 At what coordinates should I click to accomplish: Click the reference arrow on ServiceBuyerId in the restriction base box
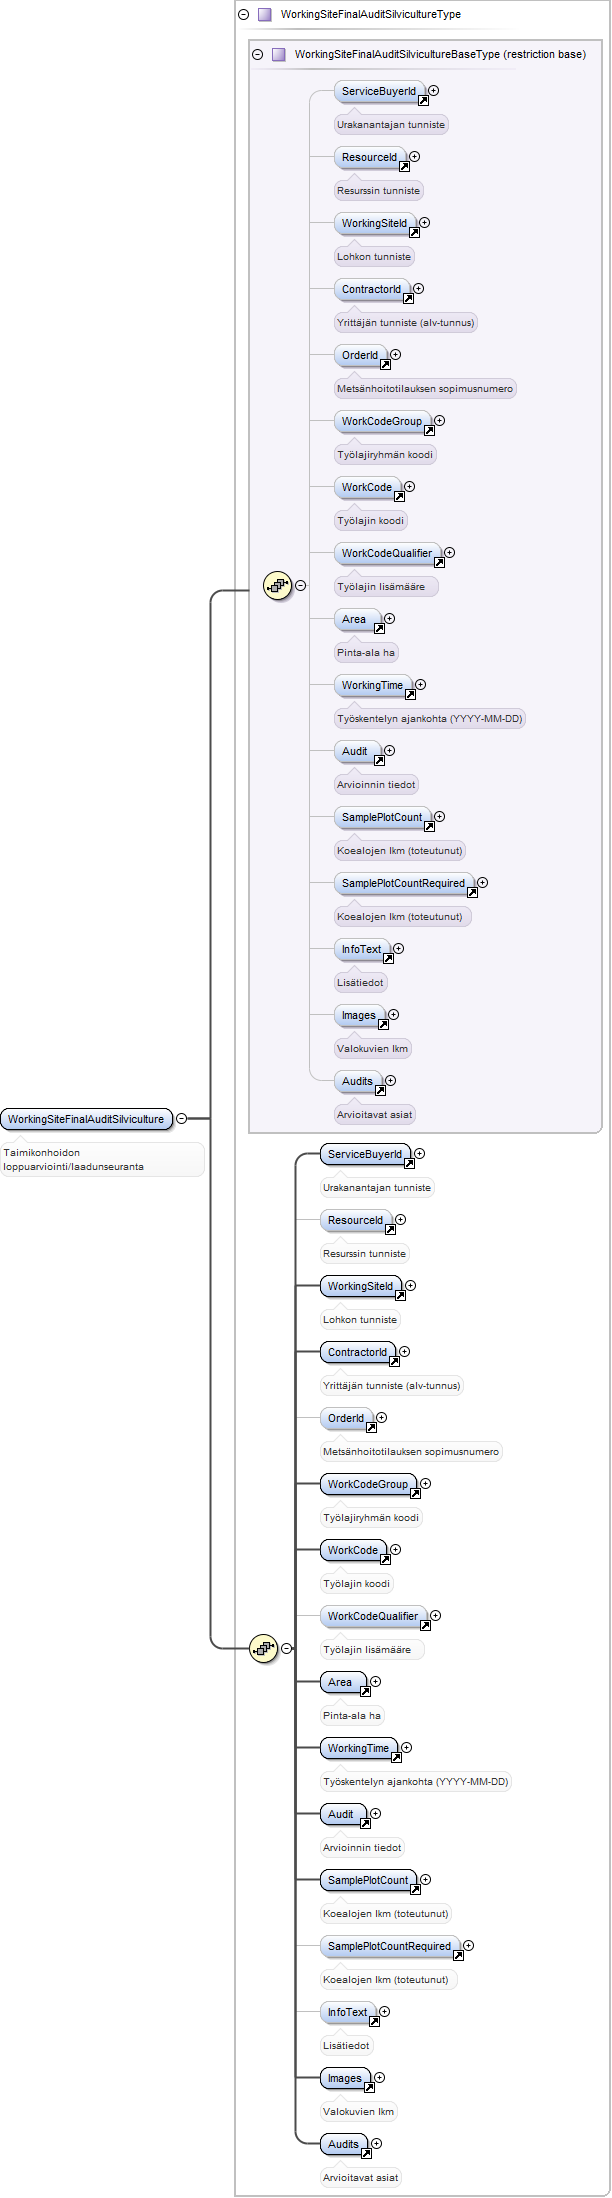click(423, 101)
